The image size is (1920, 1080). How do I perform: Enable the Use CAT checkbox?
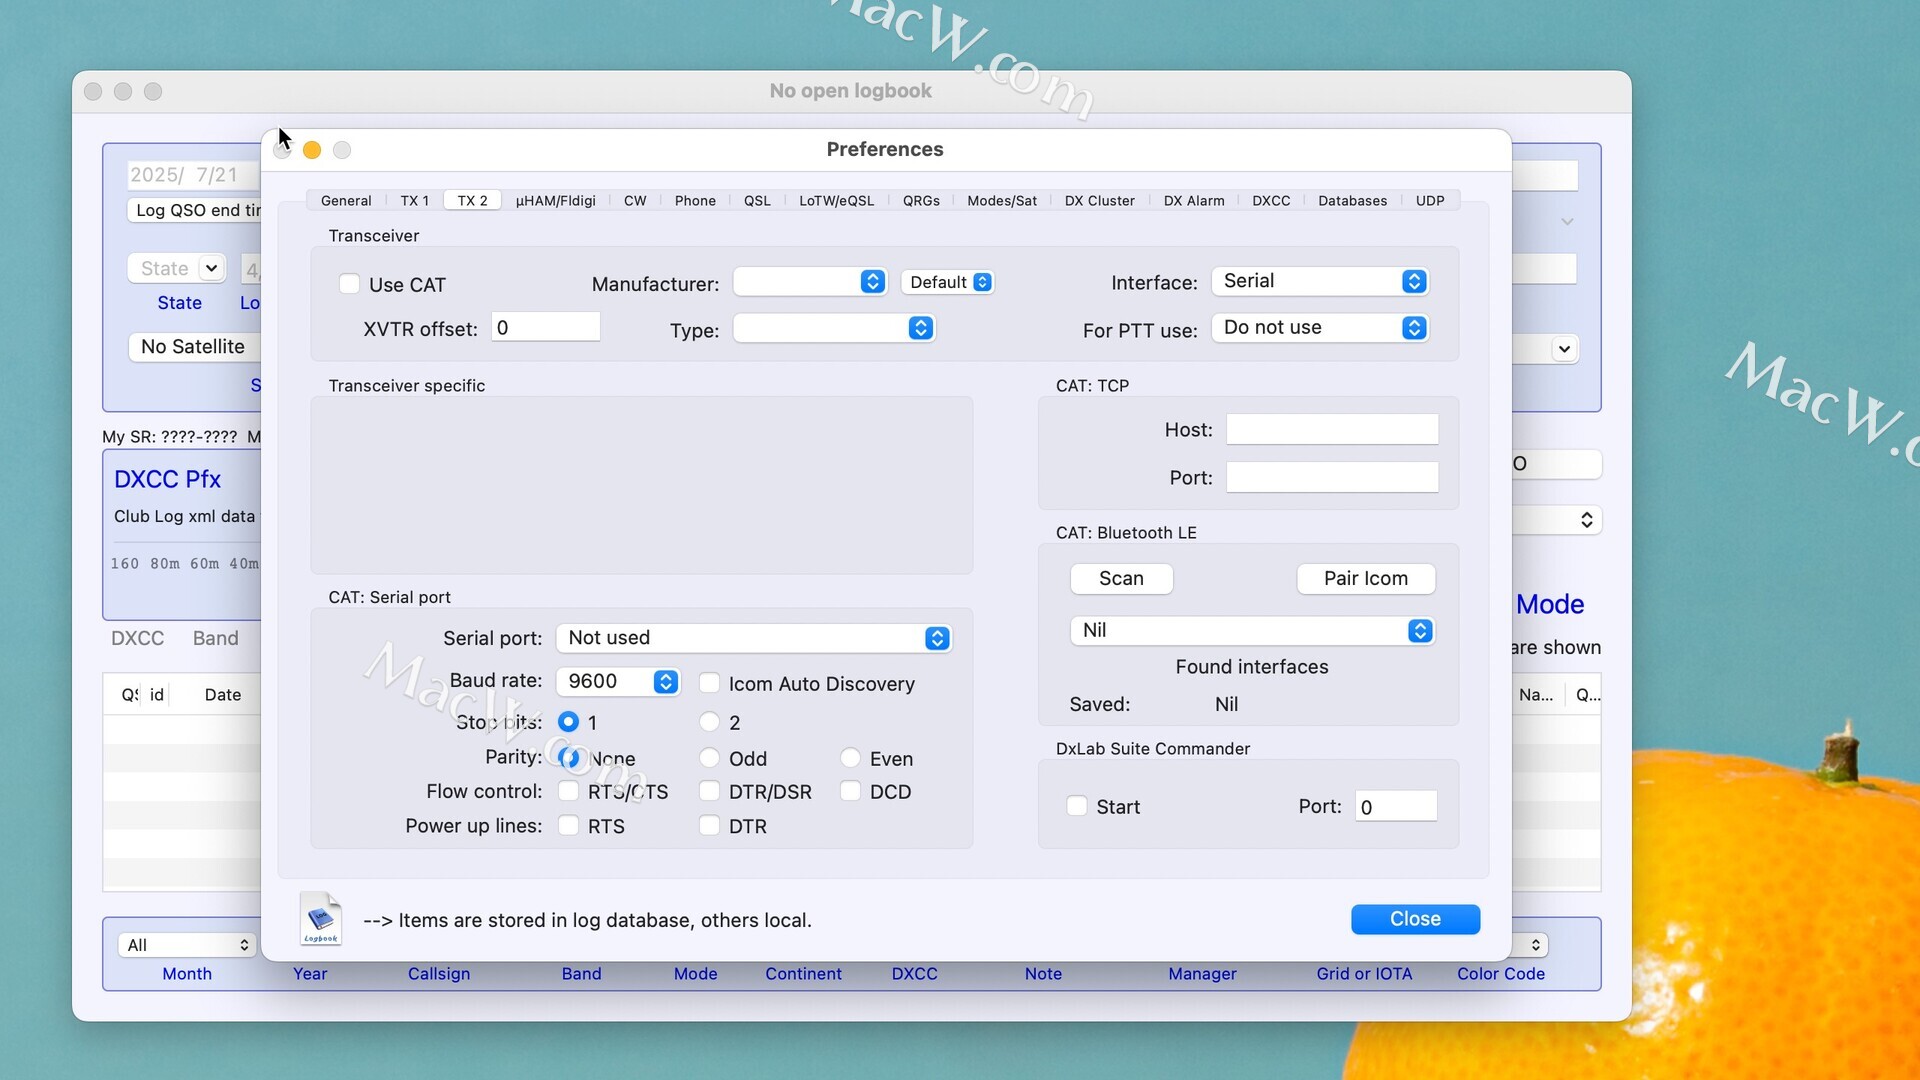[349, 284]
